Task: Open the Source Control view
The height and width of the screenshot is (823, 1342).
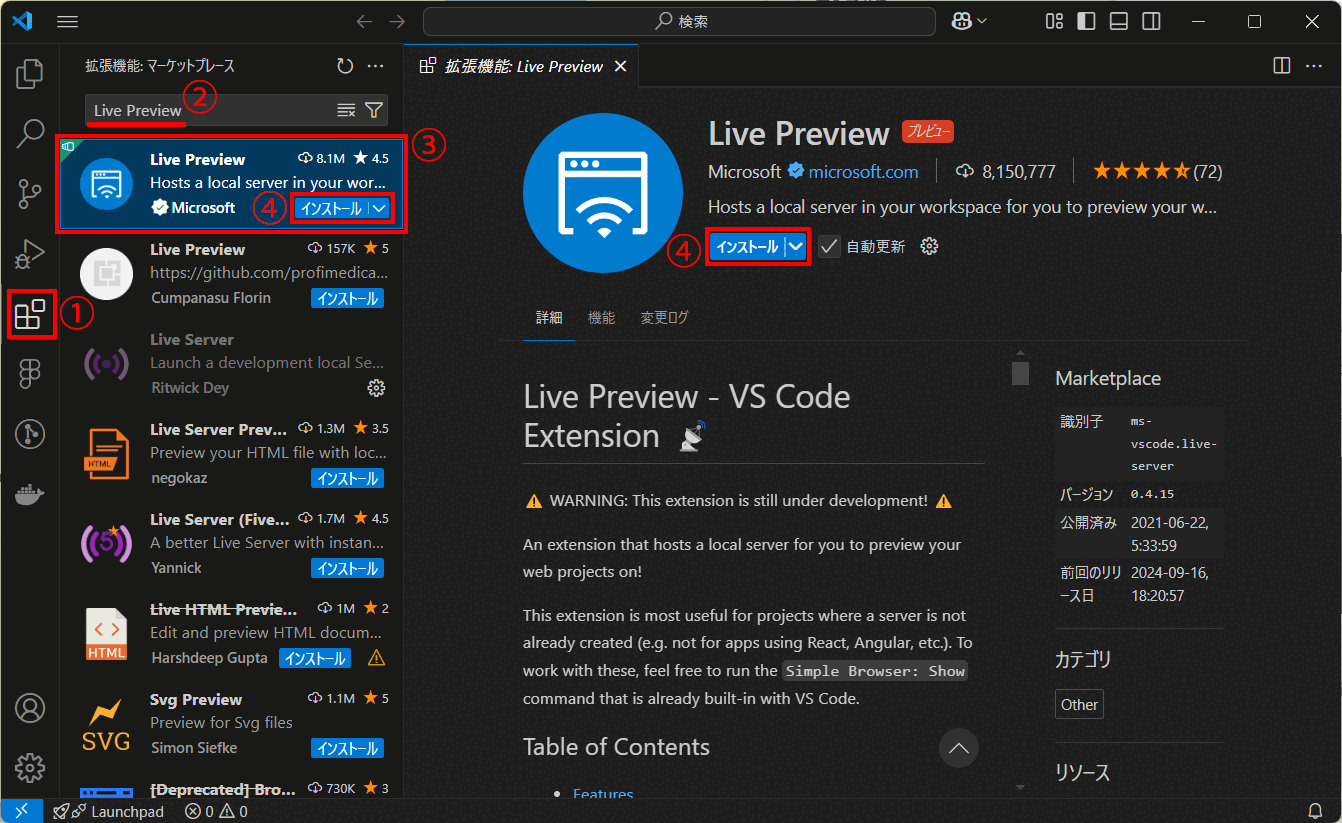Action: point(30,194)
